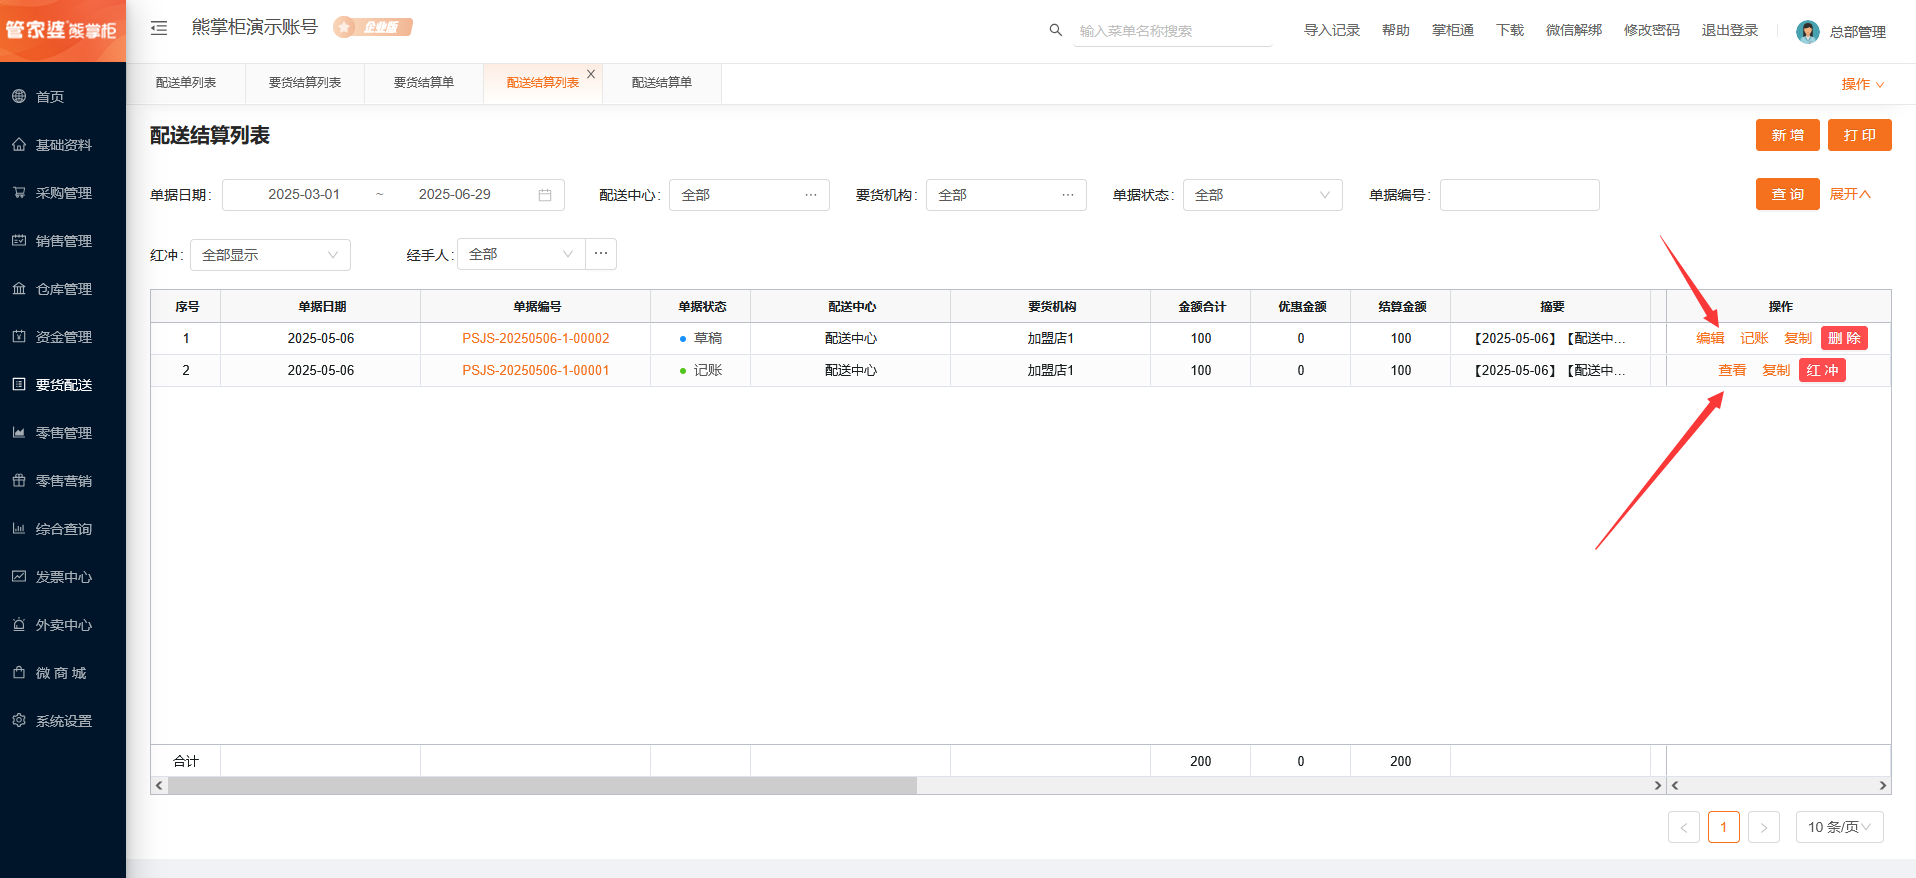
Task: Open the 操作 dropdown at top right
Action: pyautogui.click(x=1862, y=84)
